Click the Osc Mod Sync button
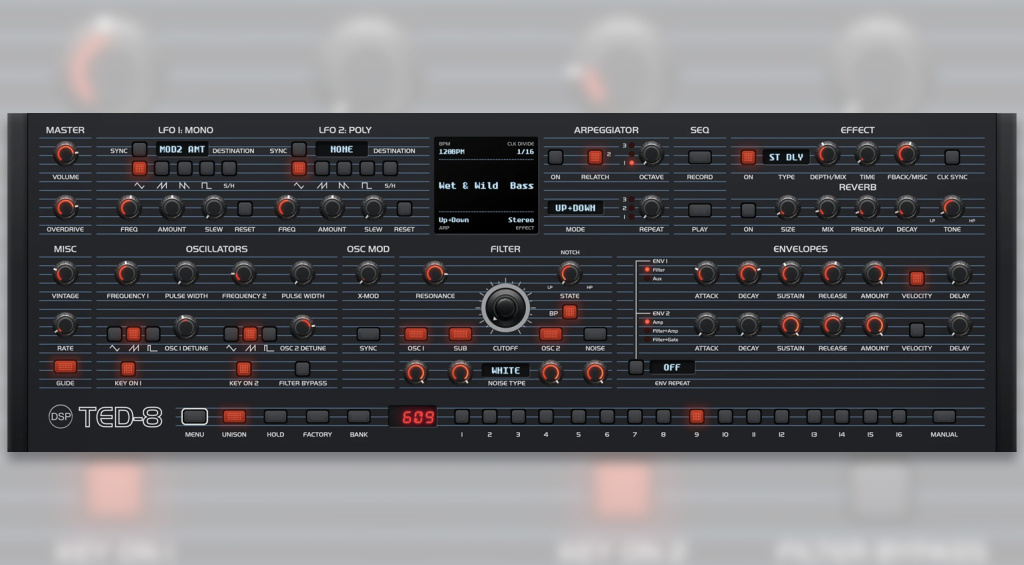Image resolution: width=1024 pixels, height=565 pixels. 368,334
